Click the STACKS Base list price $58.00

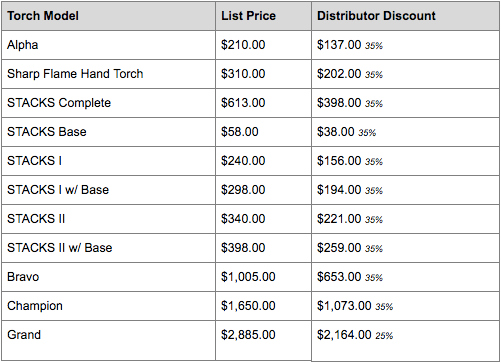tap(240, 132)
